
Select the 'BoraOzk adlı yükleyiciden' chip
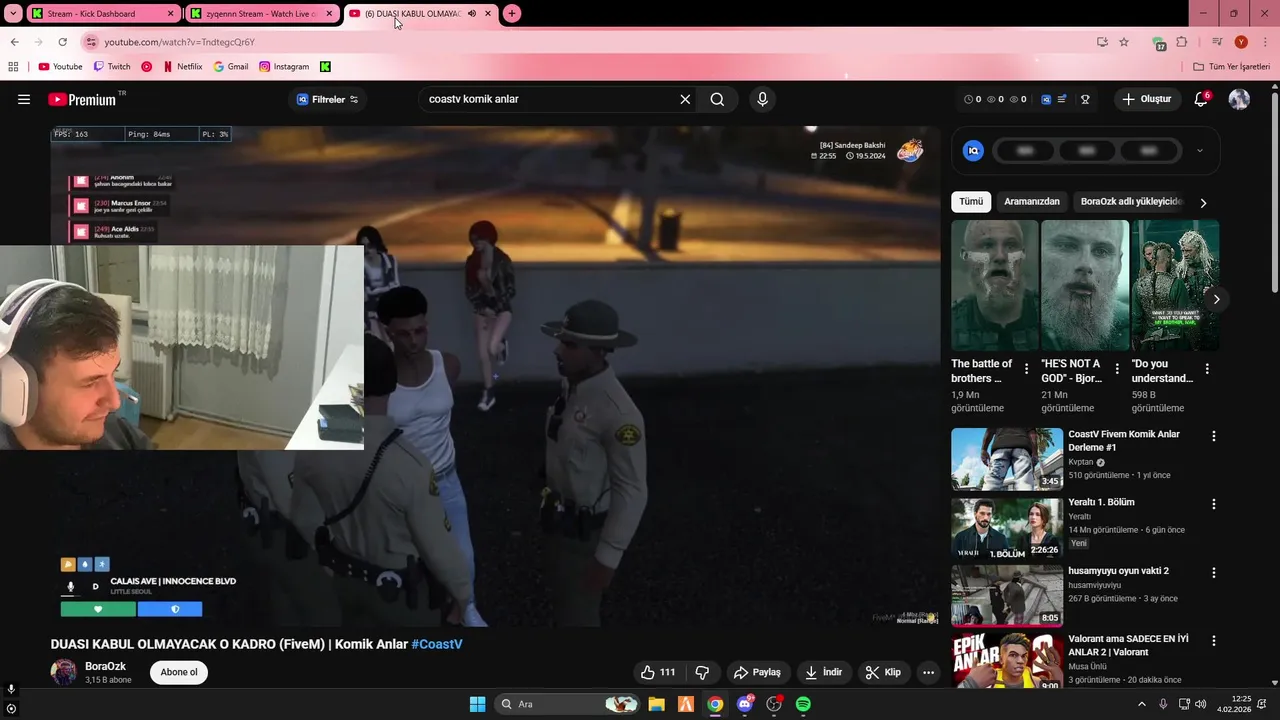tap(1132, 201)
